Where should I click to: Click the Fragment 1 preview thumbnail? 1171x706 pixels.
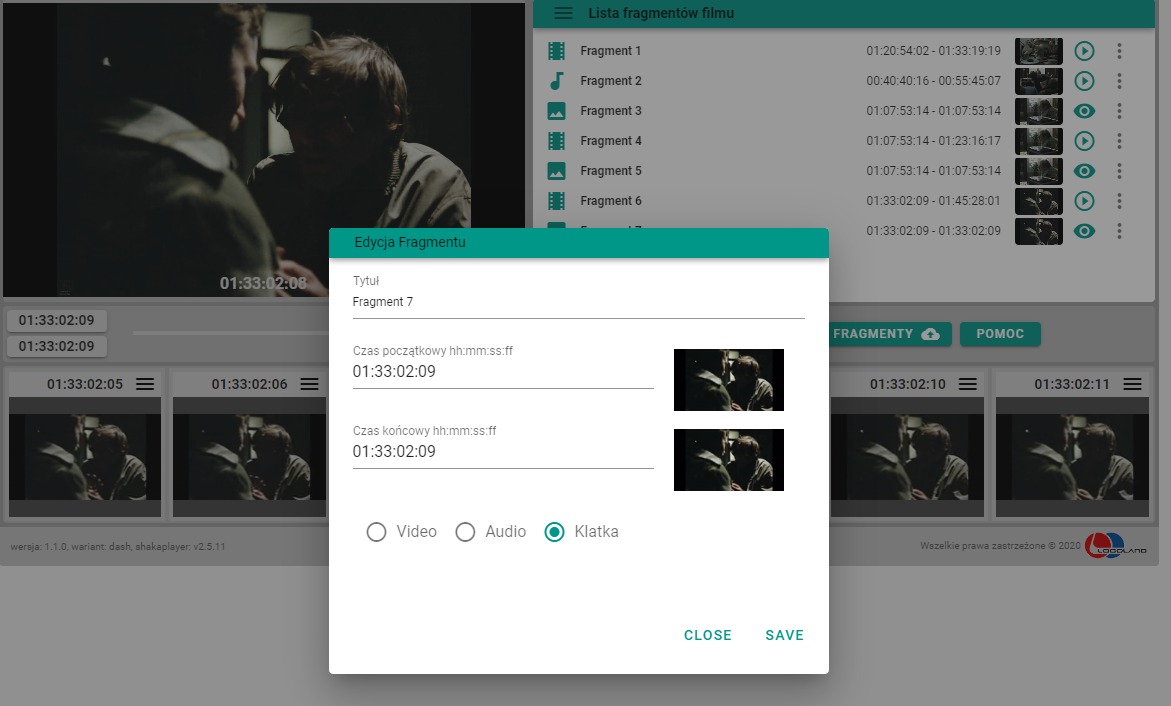coord(1039,51)
